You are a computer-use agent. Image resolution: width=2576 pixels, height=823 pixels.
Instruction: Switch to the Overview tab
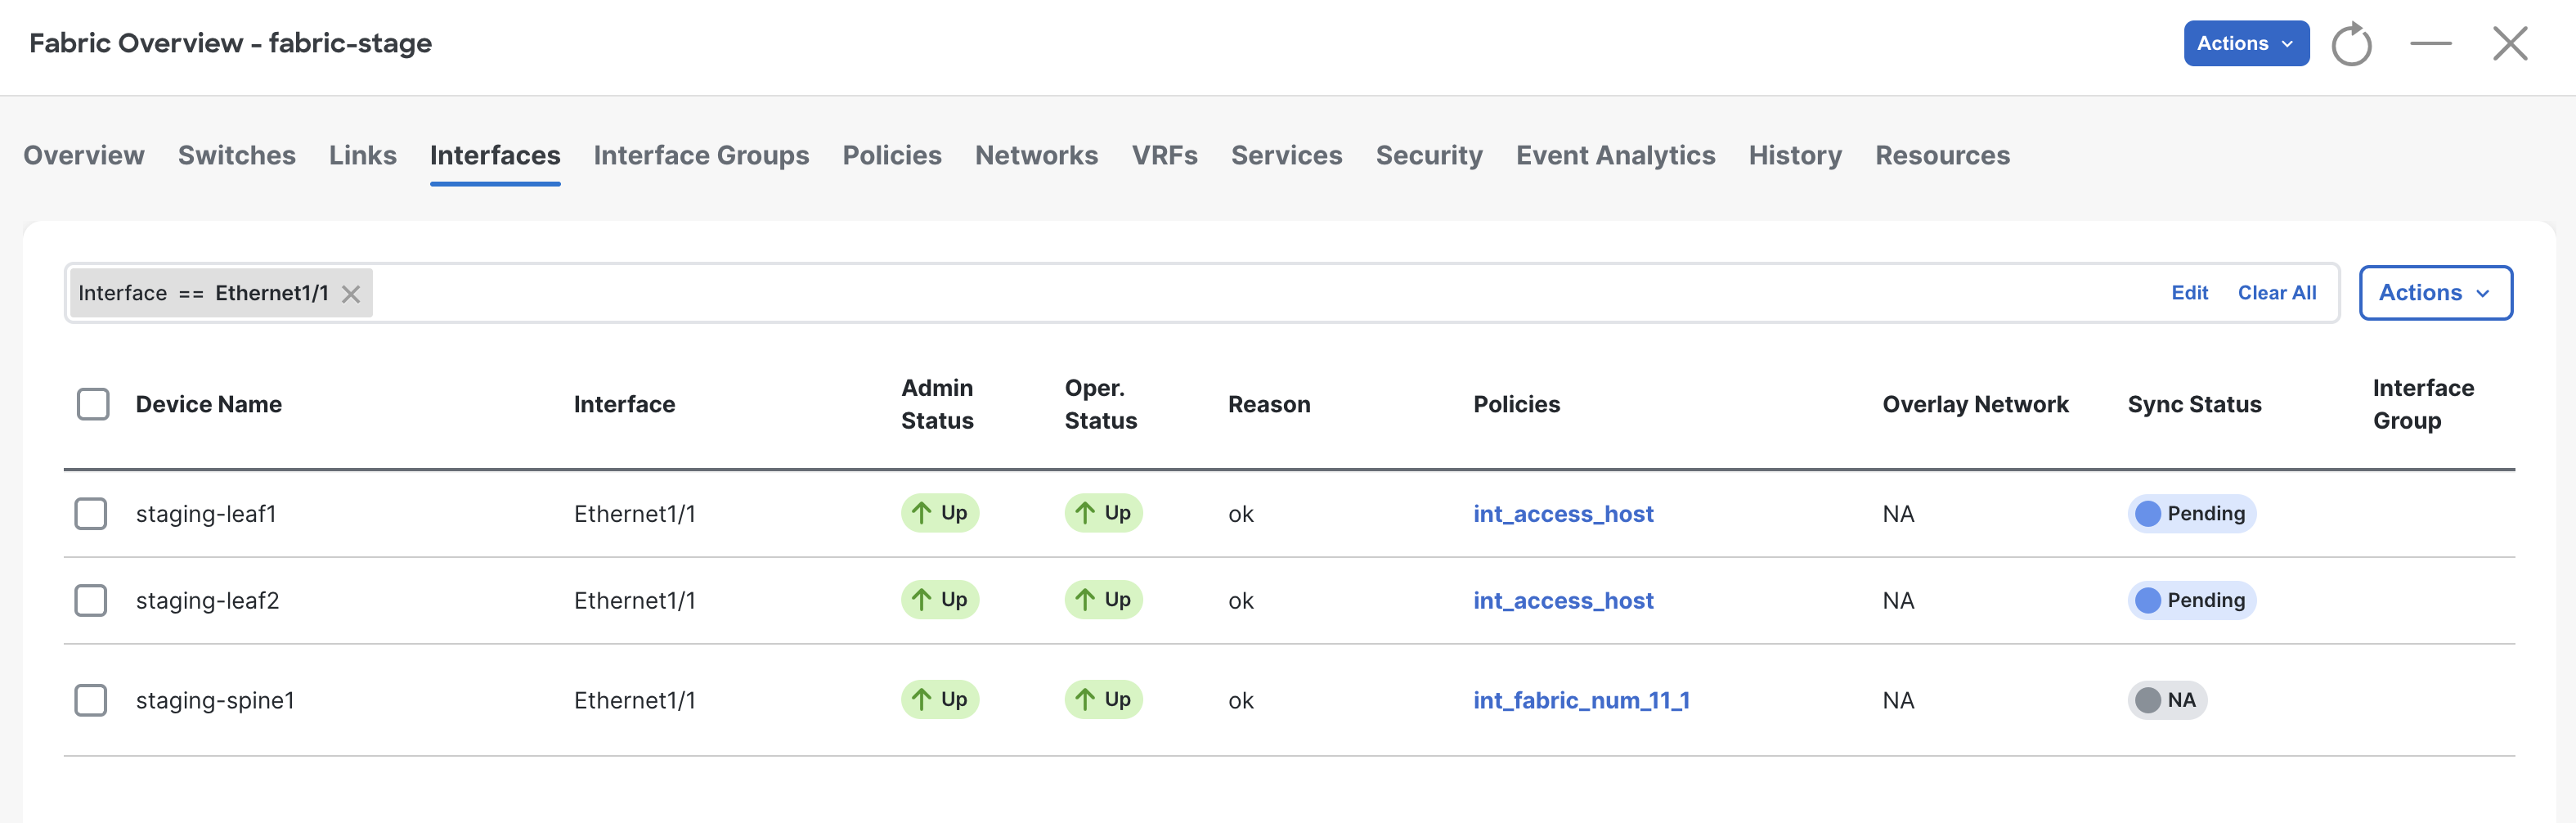(84, 155)
